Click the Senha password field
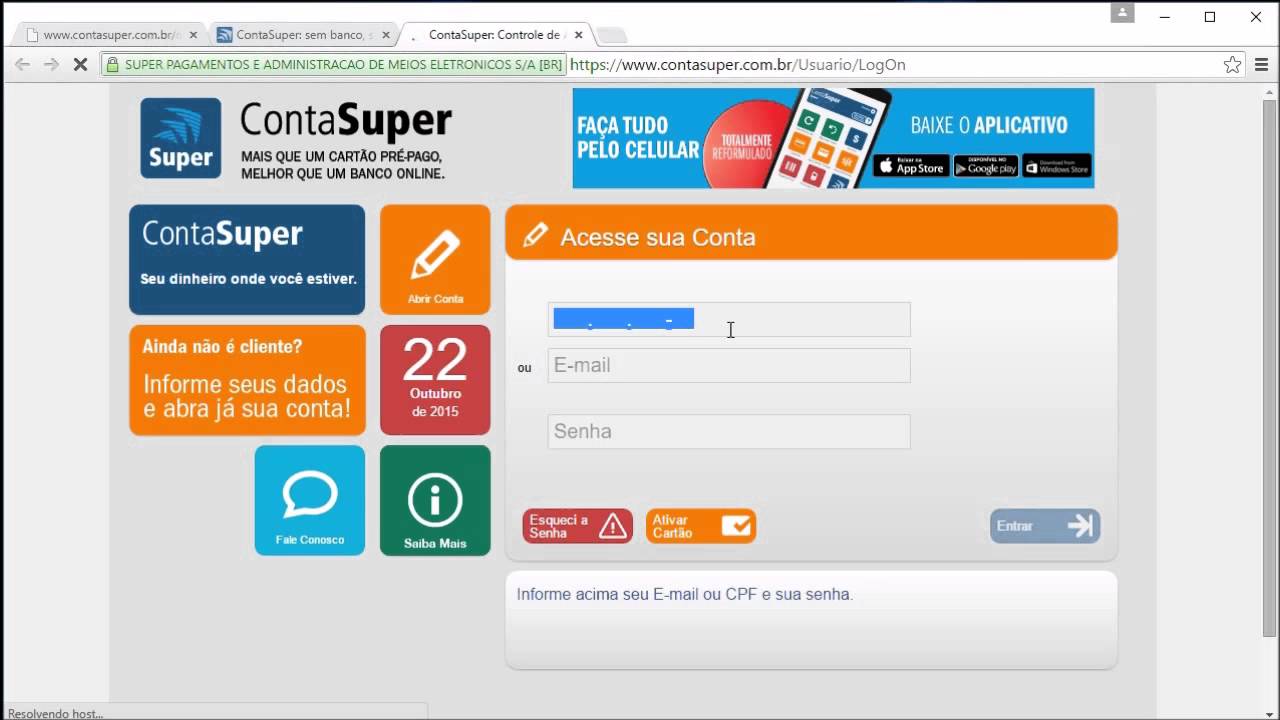 tap(729, 431)
